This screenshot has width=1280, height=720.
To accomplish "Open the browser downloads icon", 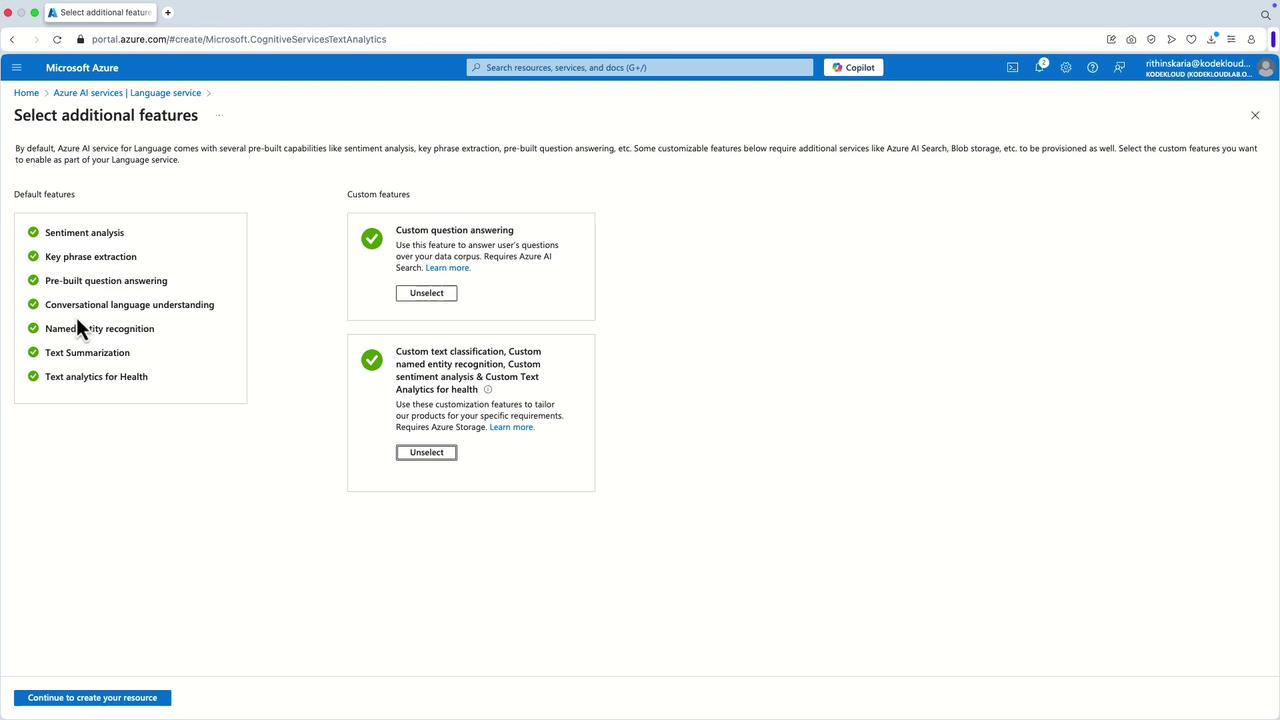I will tap(1211, 39).
